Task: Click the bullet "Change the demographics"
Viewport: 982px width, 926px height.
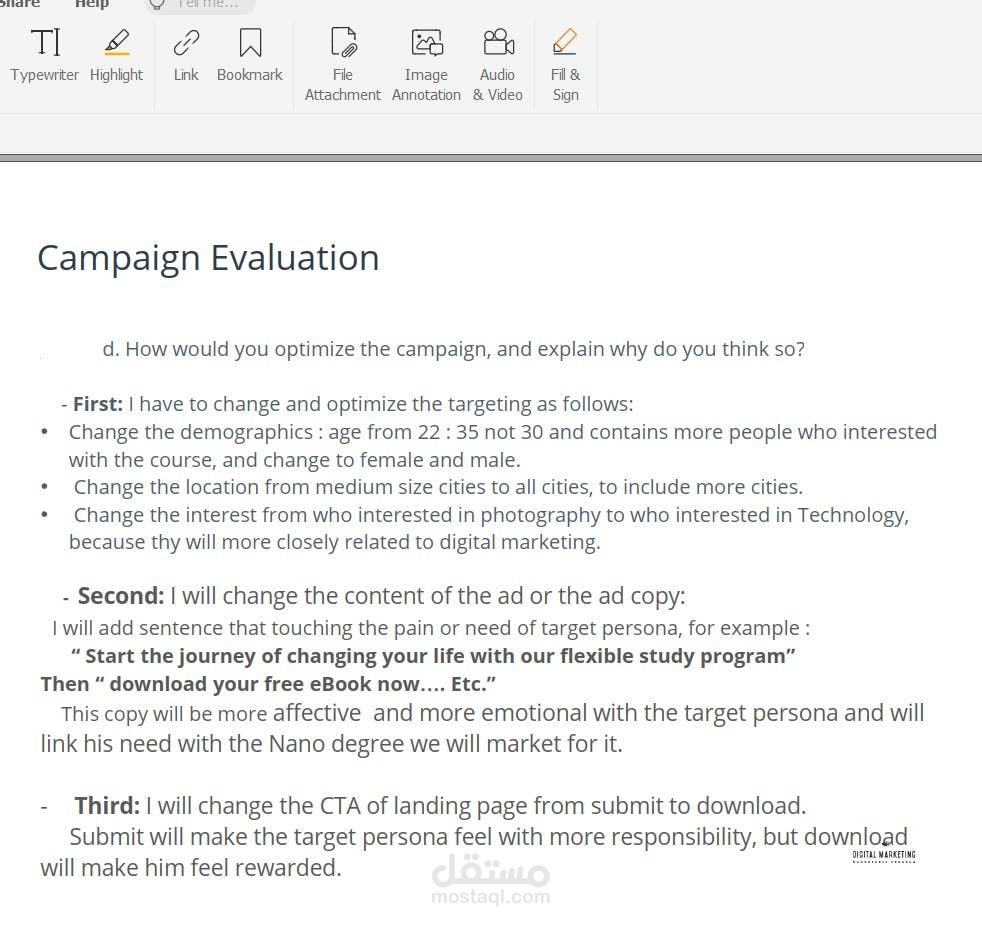Action: [503, 446]
